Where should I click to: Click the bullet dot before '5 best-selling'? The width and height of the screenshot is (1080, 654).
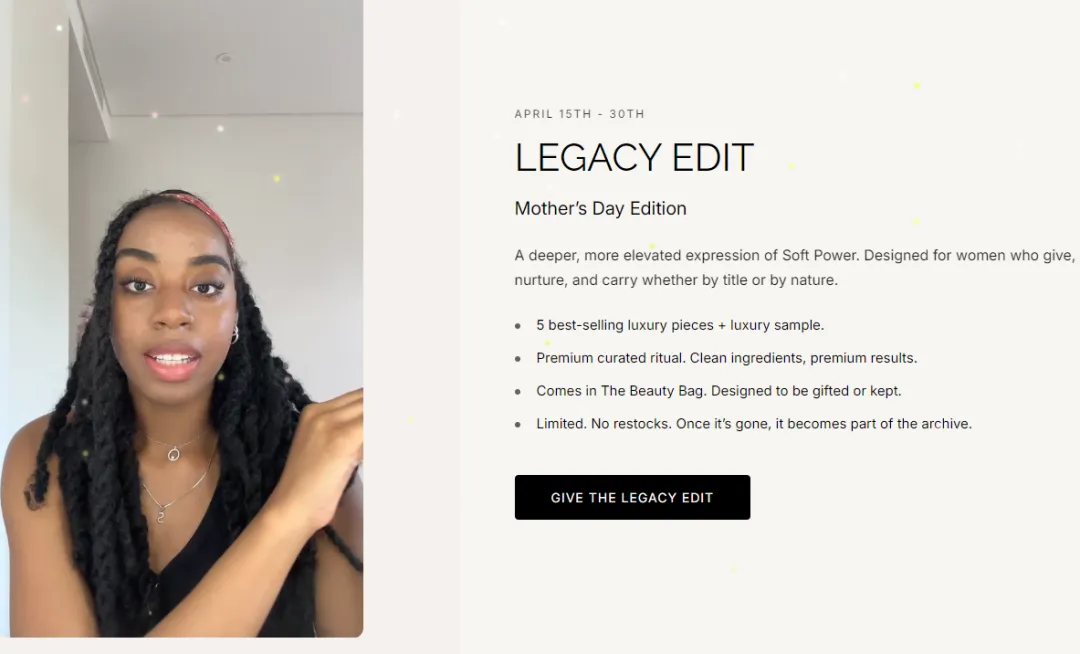(518, 326)
